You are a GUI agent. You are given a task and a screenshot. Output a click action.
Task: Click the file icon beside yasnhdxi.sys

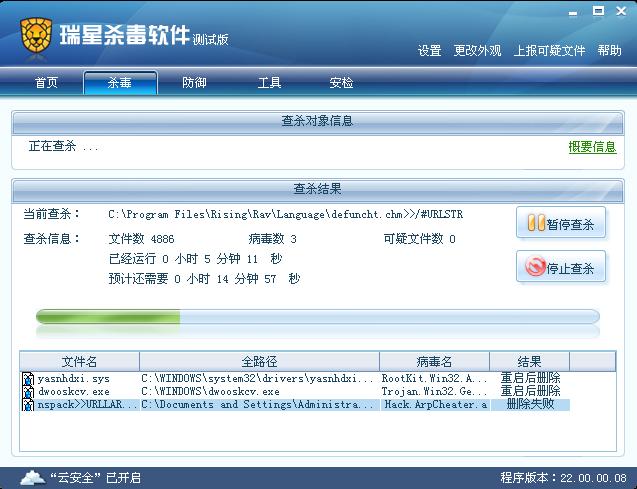pos(28,379)
